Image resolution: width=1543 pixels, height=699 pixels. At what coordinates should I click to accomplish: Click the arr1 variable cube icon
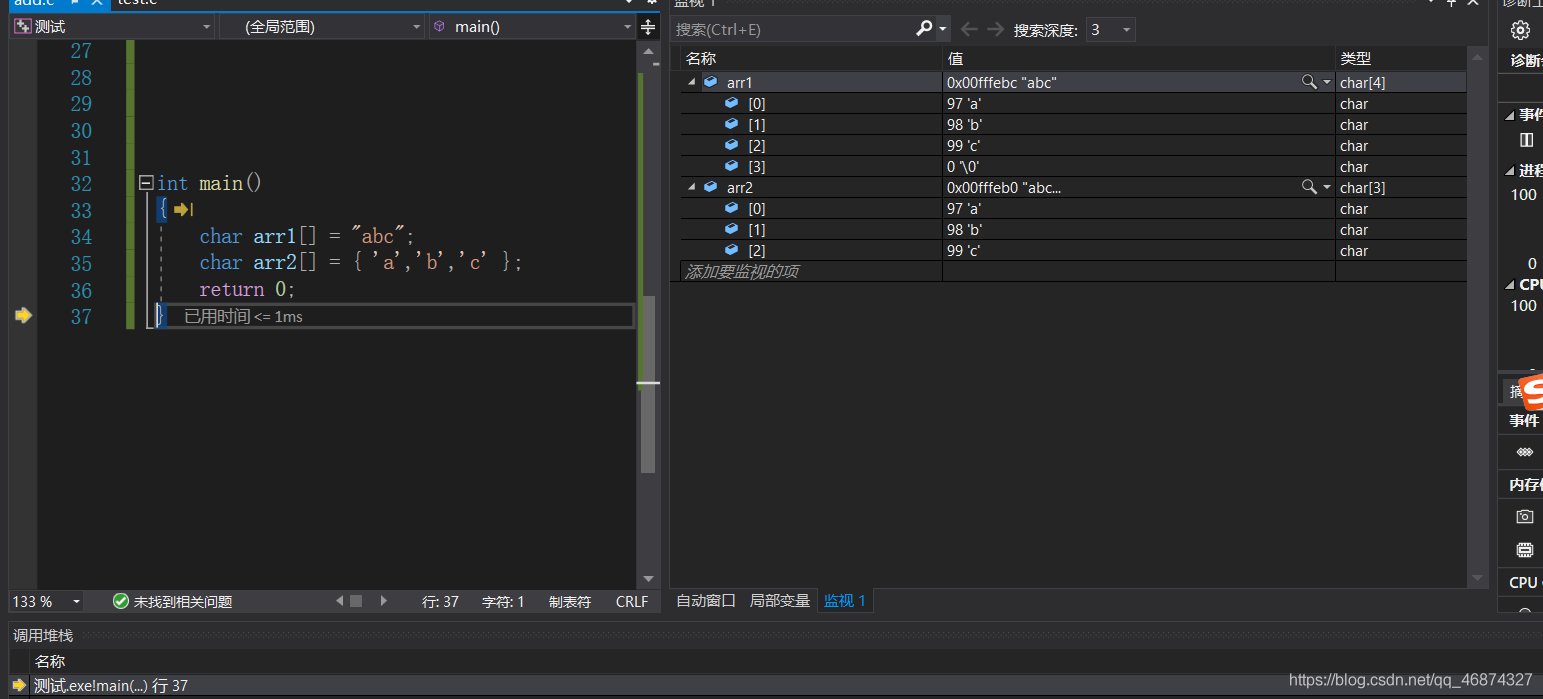click(710, 82)
